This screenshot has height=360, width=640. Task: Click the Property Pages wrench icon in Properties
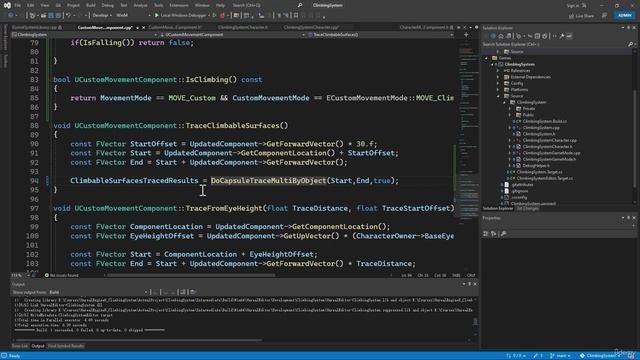(x=503, y=233)
